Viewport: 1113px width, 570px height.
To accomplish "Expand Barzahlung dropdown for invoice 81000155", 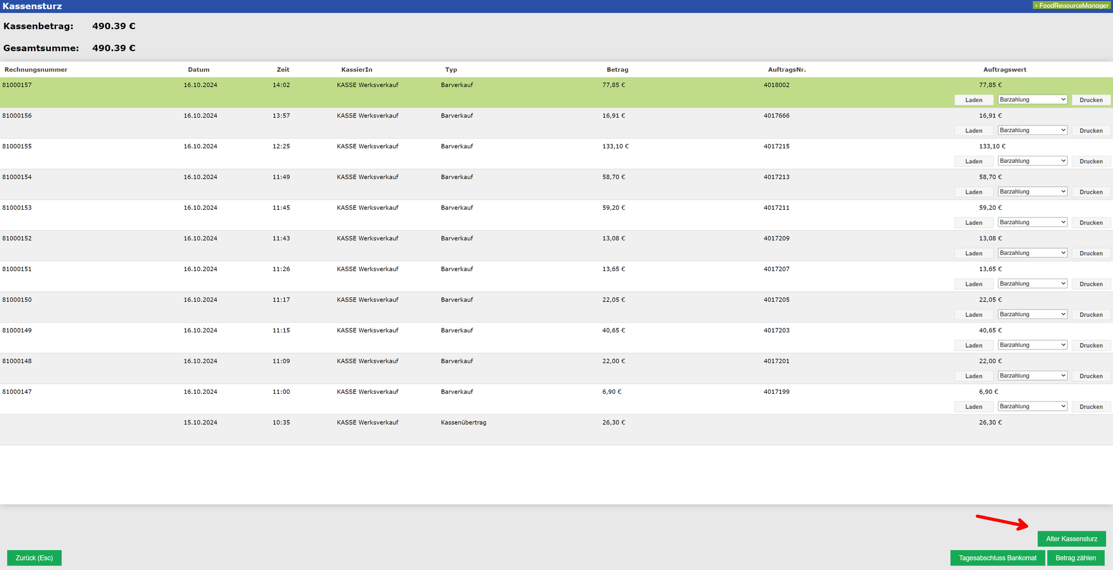I will (x=1032, y=161).
